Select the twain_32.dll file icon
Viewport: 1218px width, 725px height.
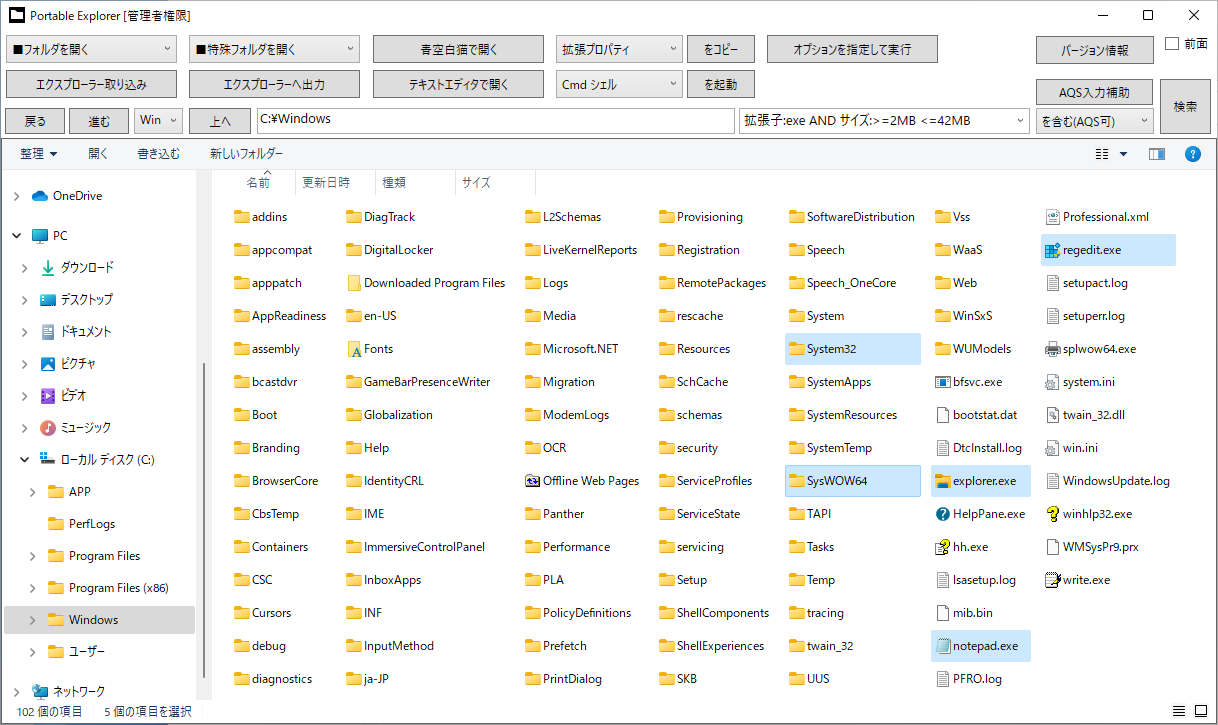pos(1051,415)
